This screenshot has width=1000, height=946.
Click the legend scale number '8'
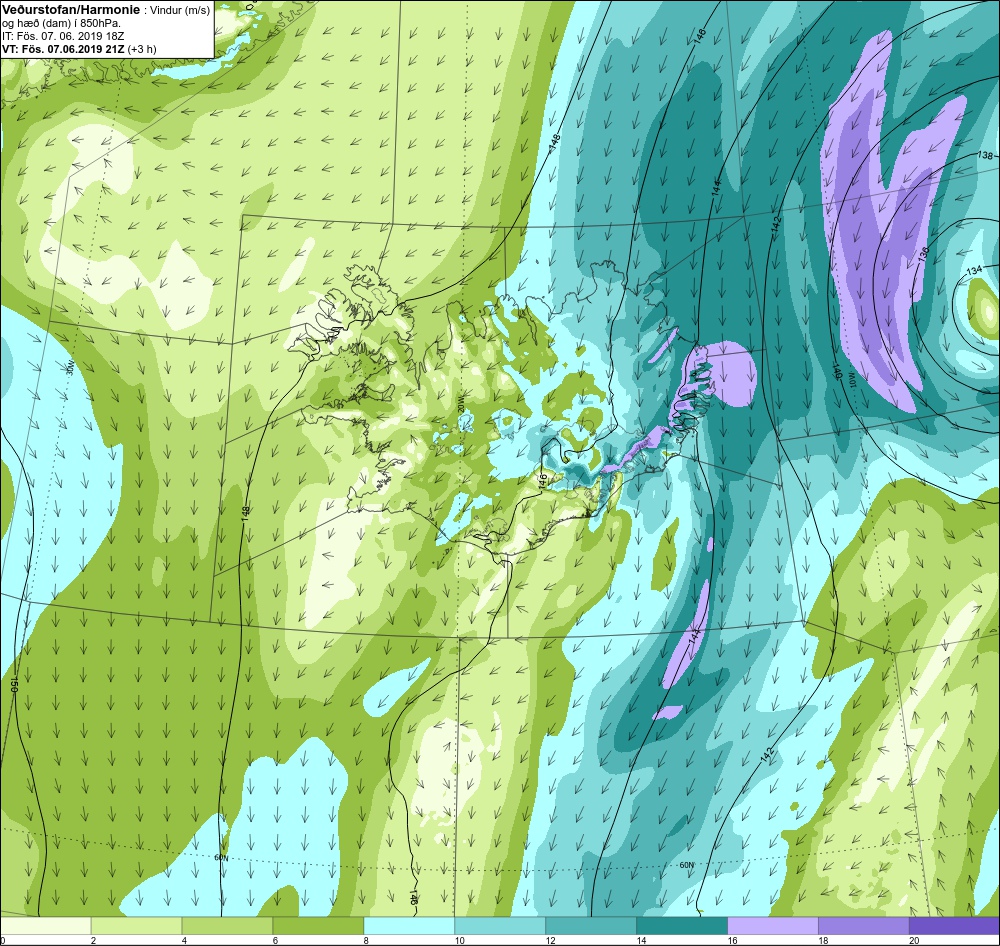click(366, 940)
